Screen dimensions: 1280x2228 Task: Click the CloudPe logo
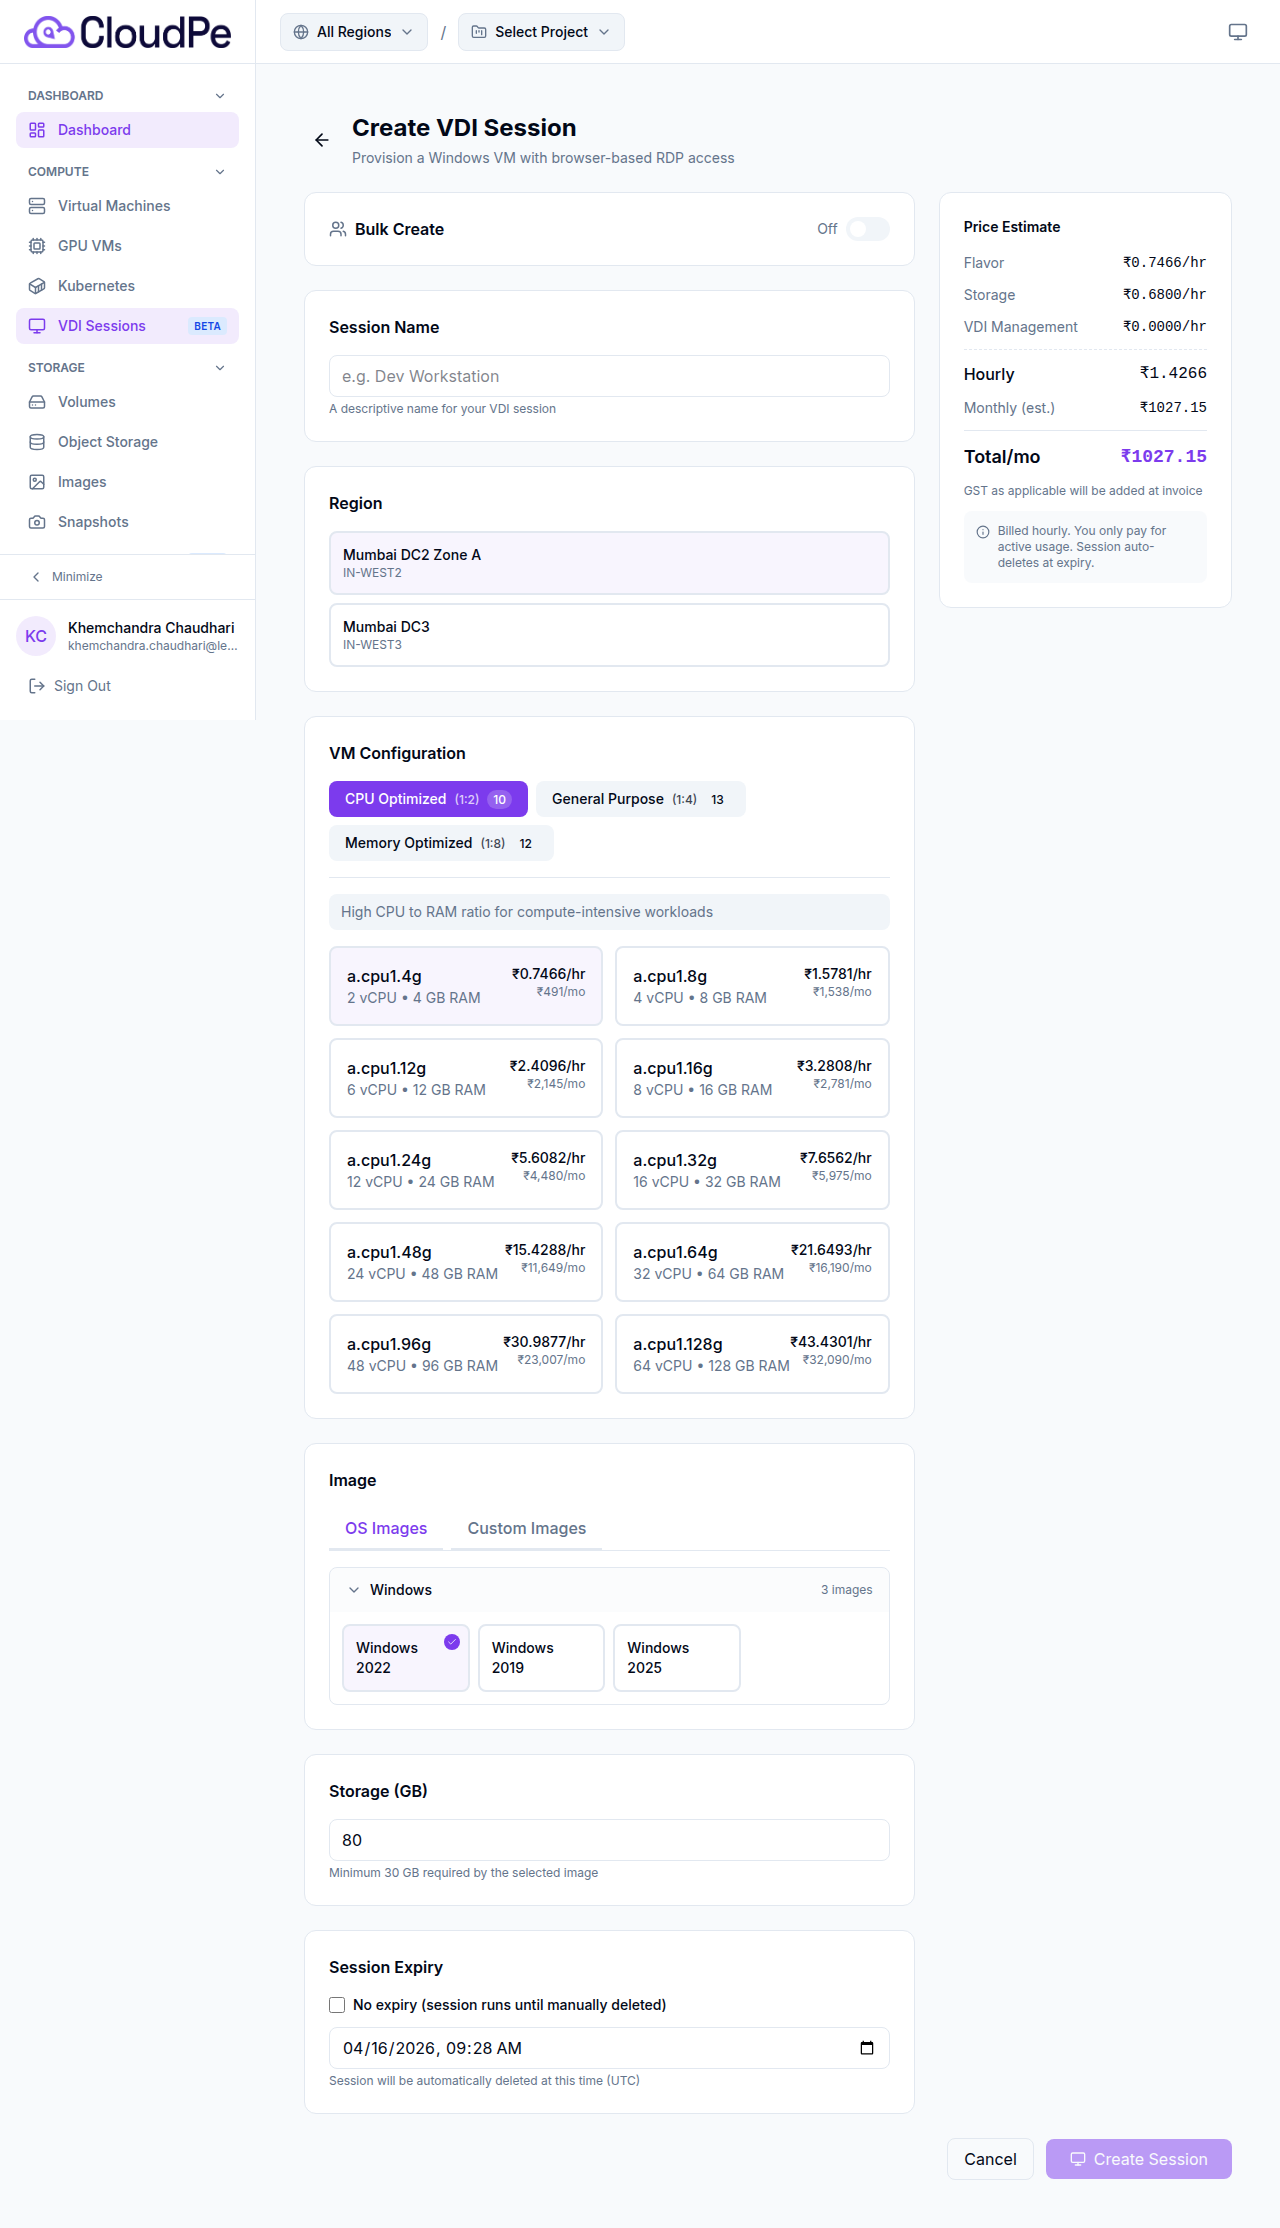pos(127,32)
